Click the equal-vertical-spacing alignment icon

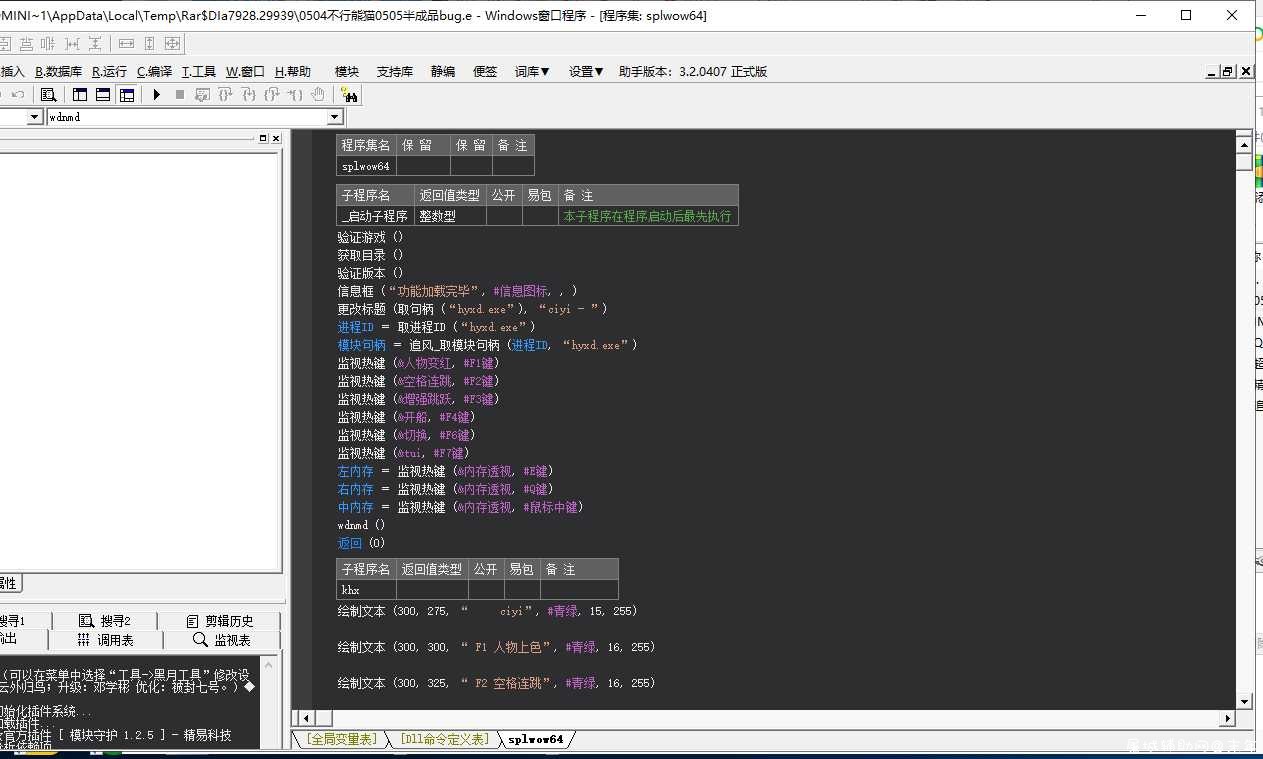click(x=95, y=44)
